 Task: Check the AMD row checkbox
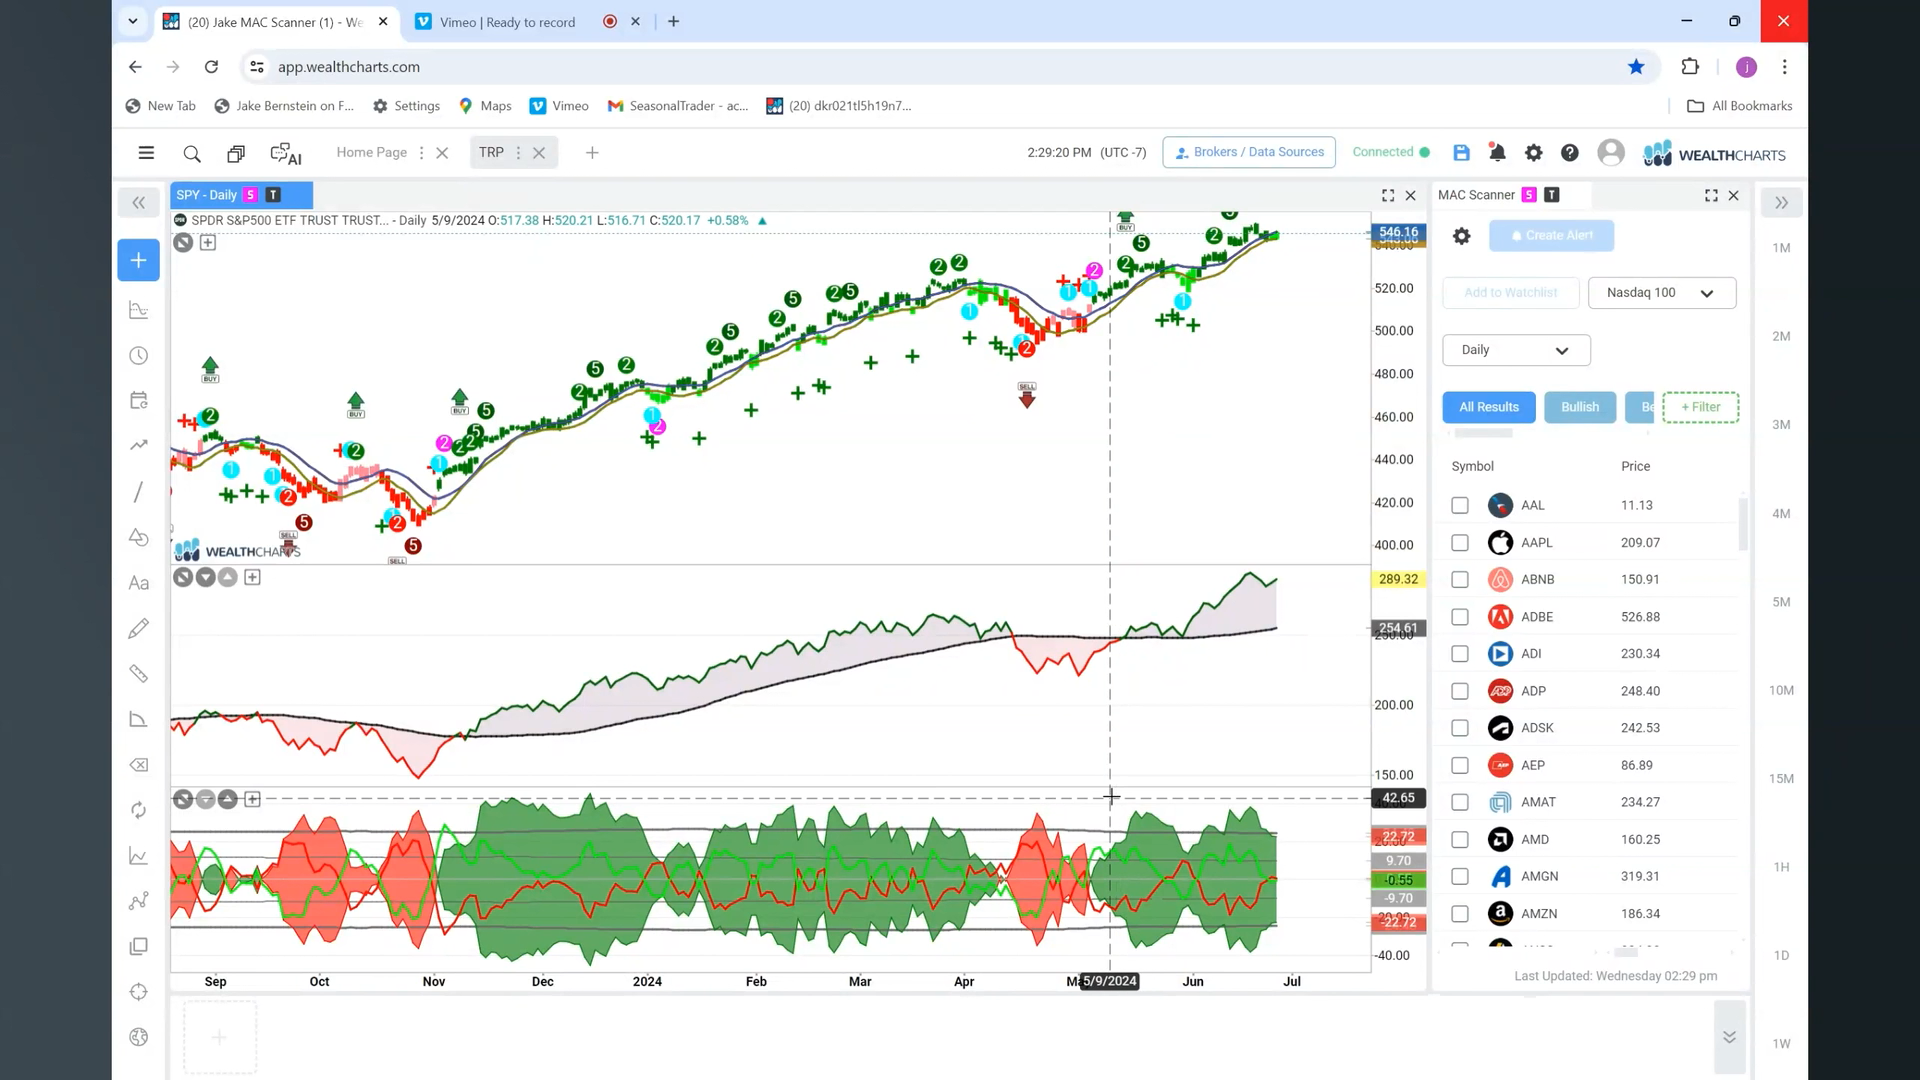1460,840
